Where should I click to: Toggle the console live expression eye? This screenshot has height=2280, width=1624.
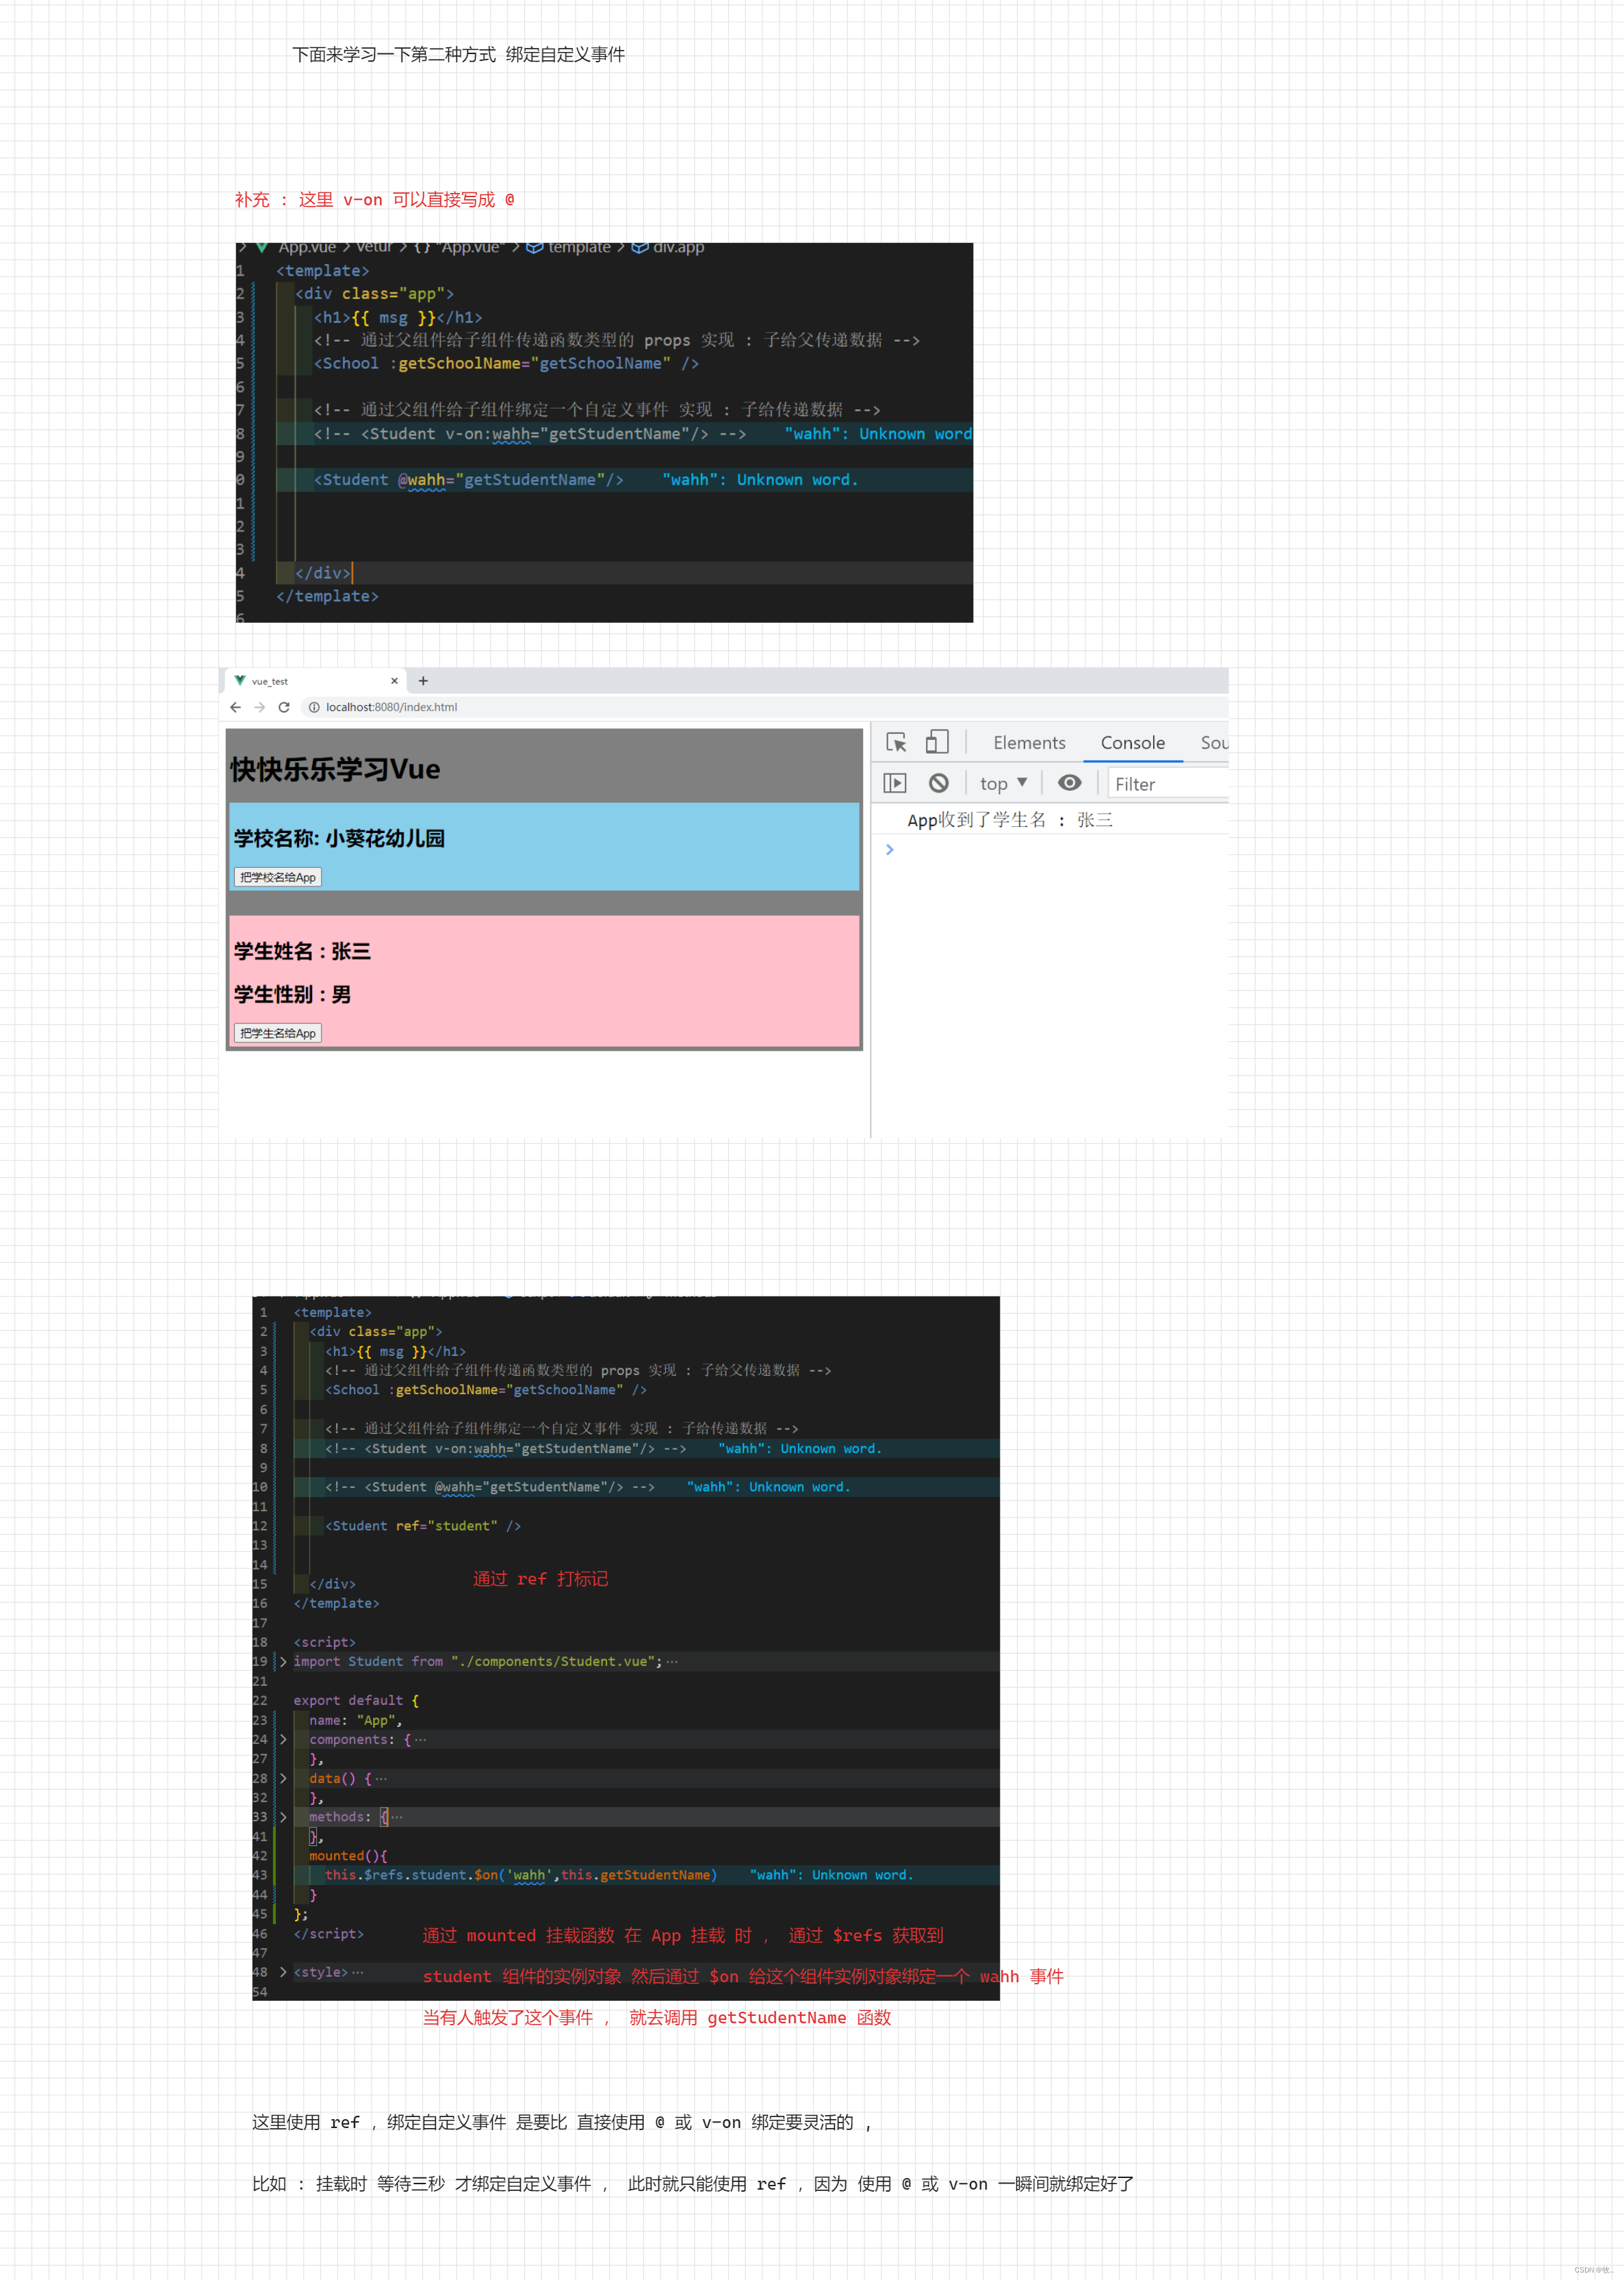click(x=1070, y=783)
